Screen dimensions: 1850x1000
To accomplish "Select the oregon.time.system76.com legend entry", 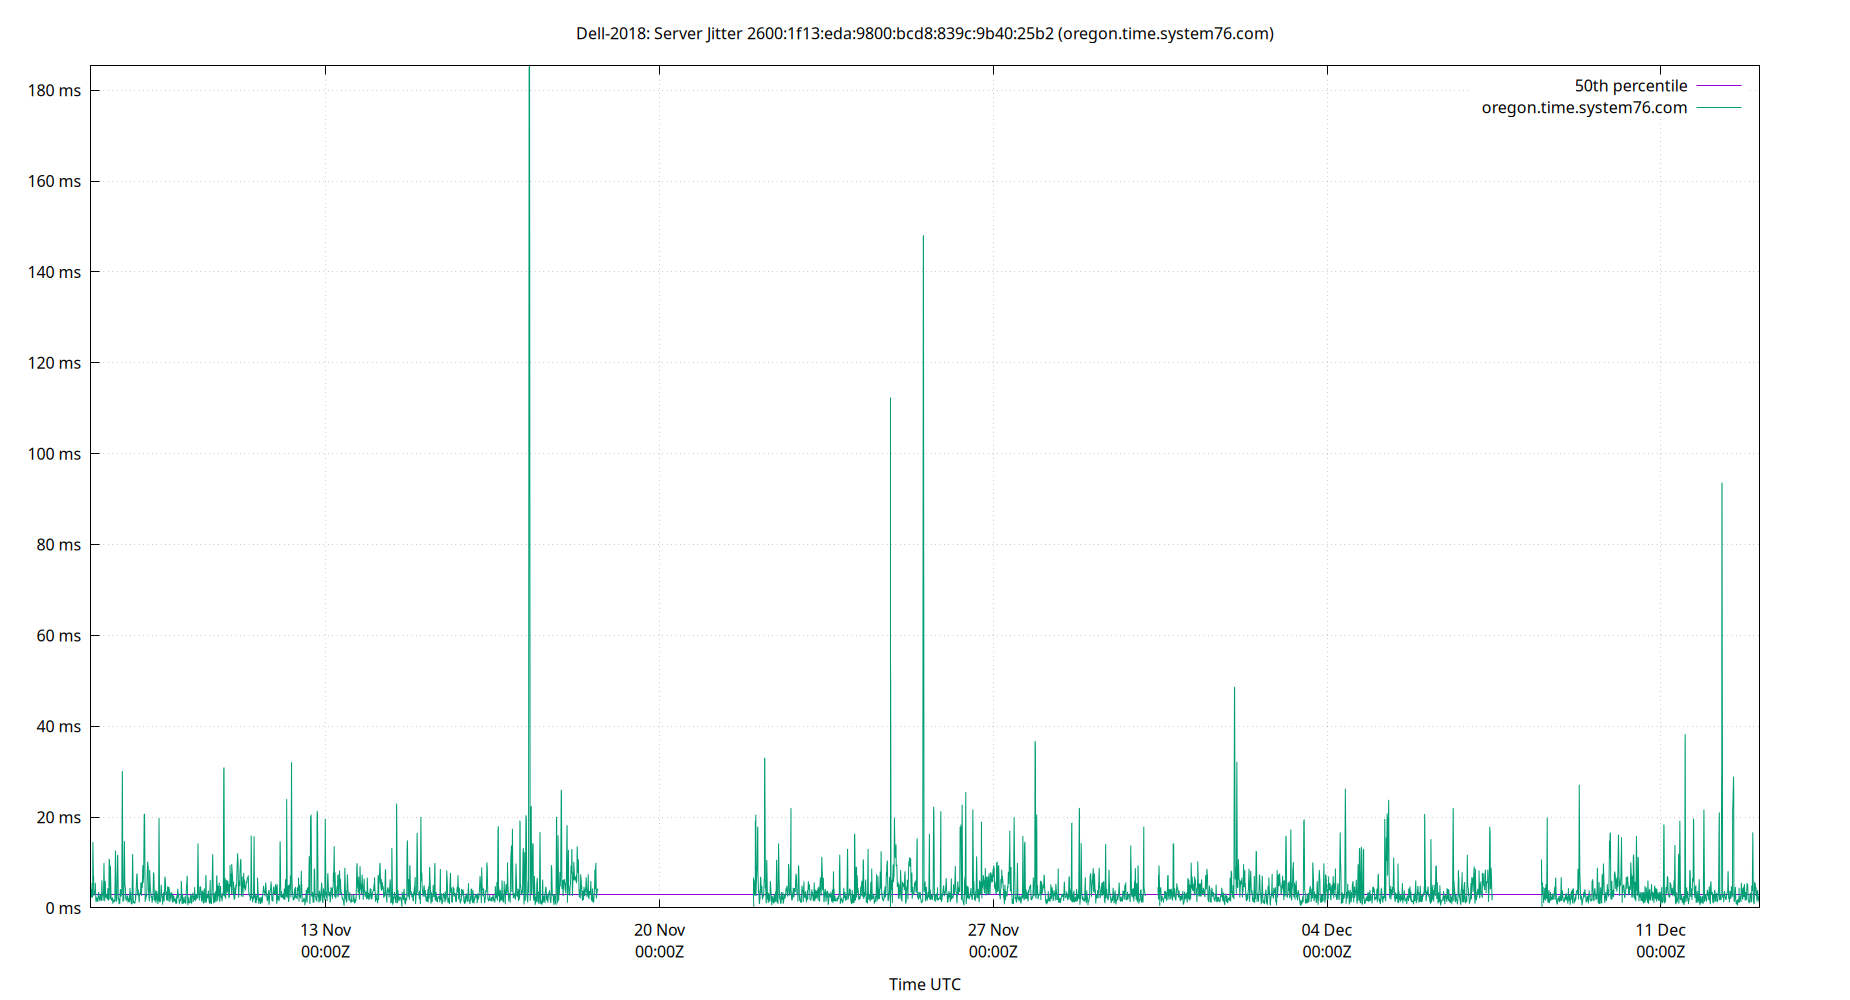I will [x=1584, y=107].
